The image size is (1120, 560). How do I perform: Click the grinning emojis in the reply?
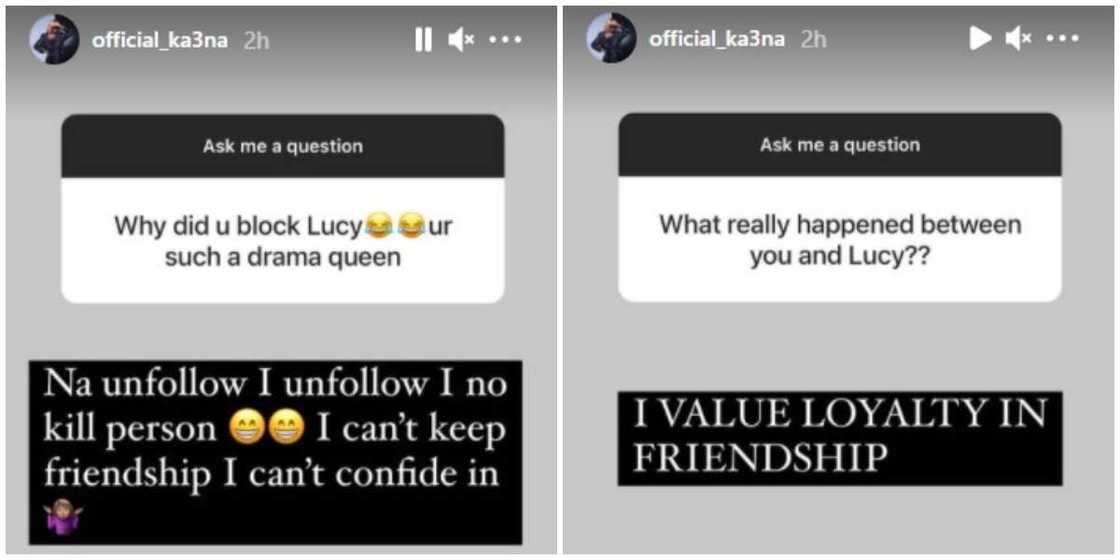pos(268,431)
